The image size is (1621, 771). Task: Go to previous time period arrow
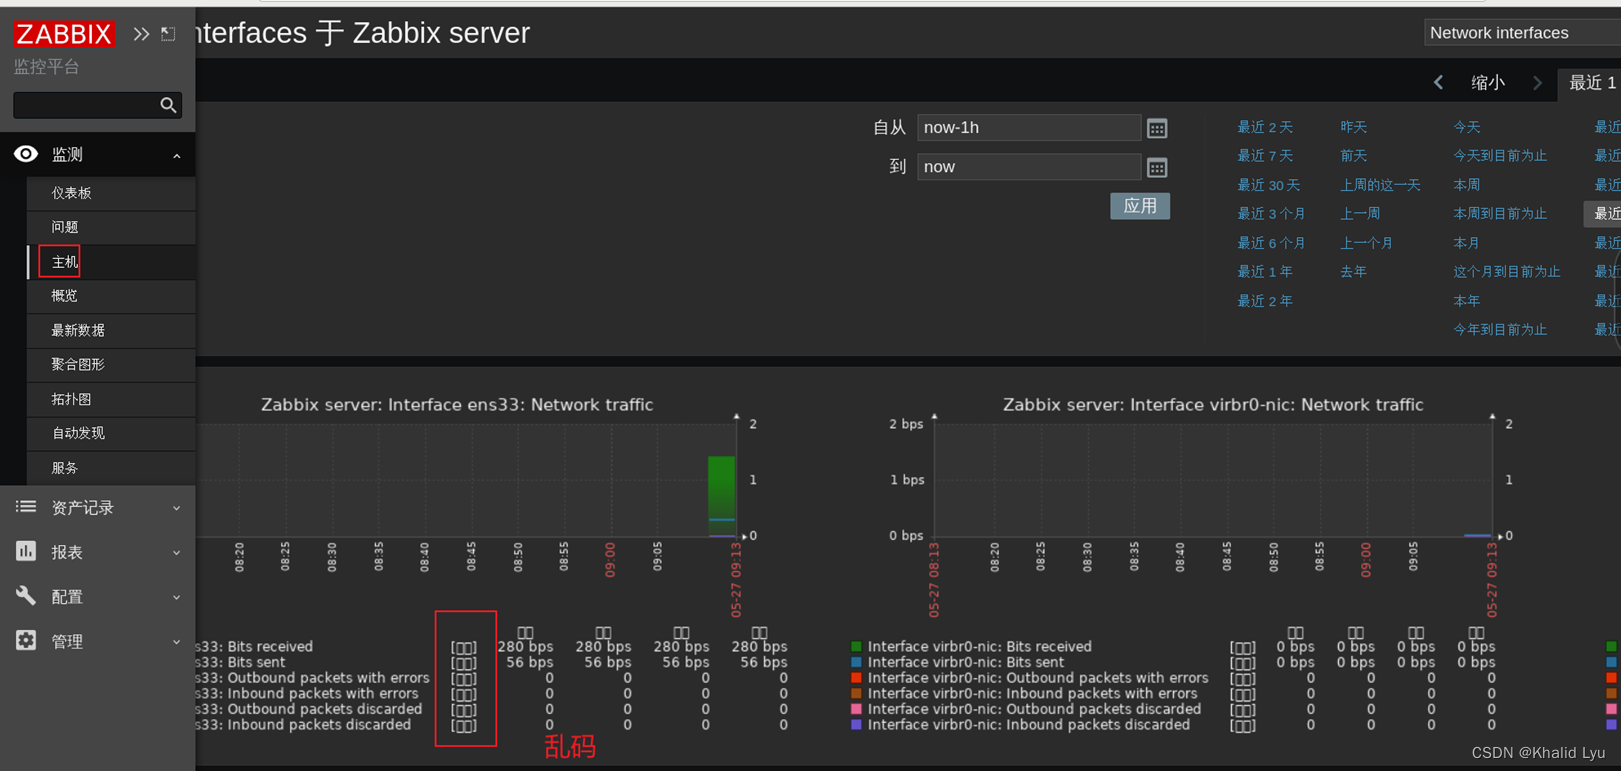pos(1438,83)
